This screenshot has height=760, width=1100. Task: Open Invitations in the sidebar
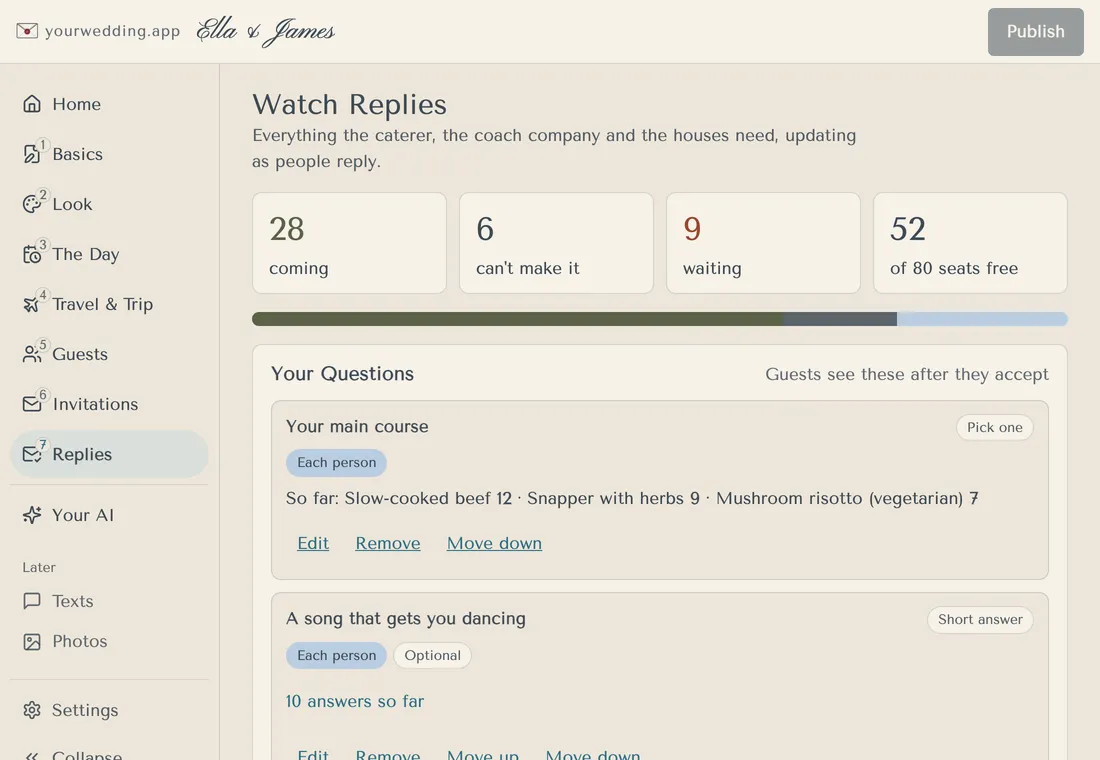(x=109, y=404)
